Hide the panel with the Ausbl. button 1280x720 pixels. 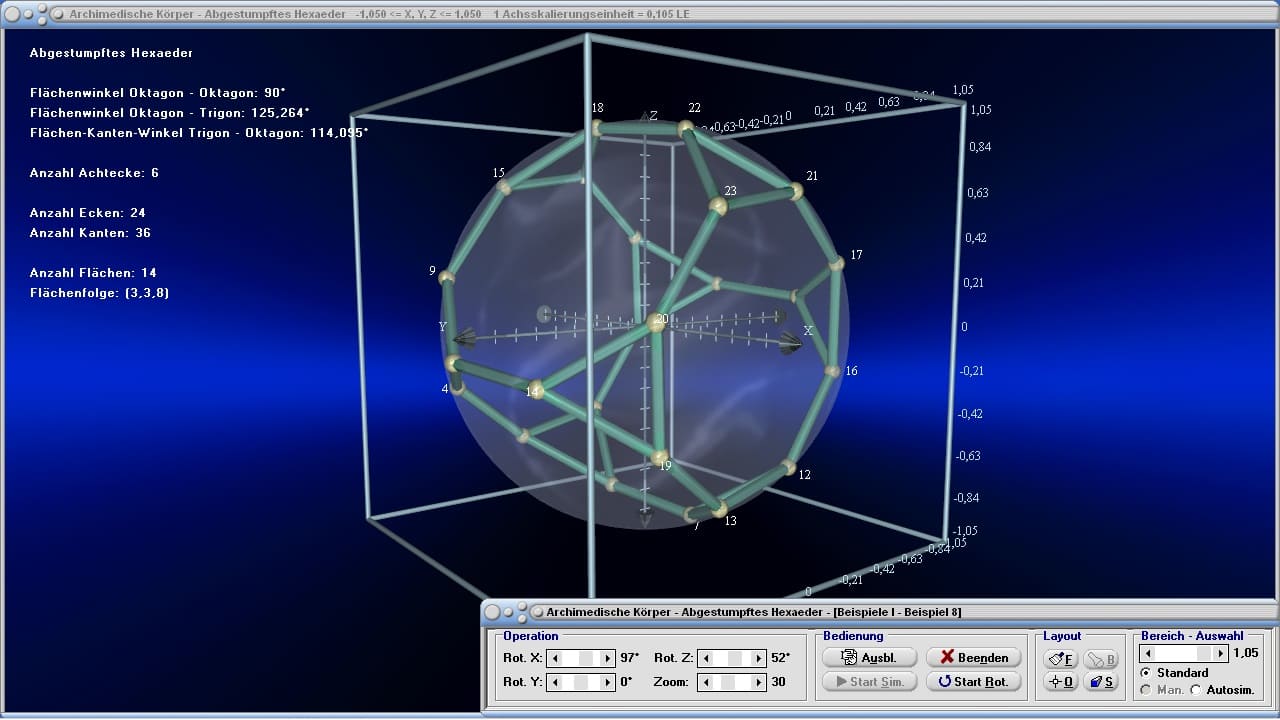869,657
